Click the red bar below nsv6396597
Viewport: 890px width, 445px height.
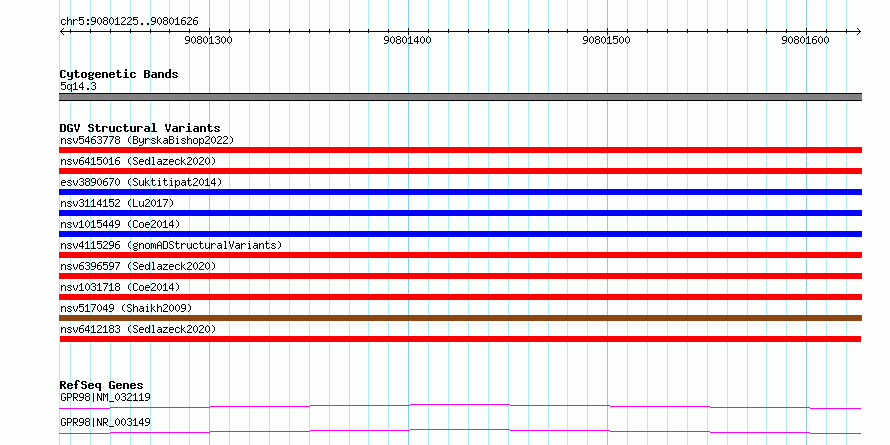tap(460, 276)
